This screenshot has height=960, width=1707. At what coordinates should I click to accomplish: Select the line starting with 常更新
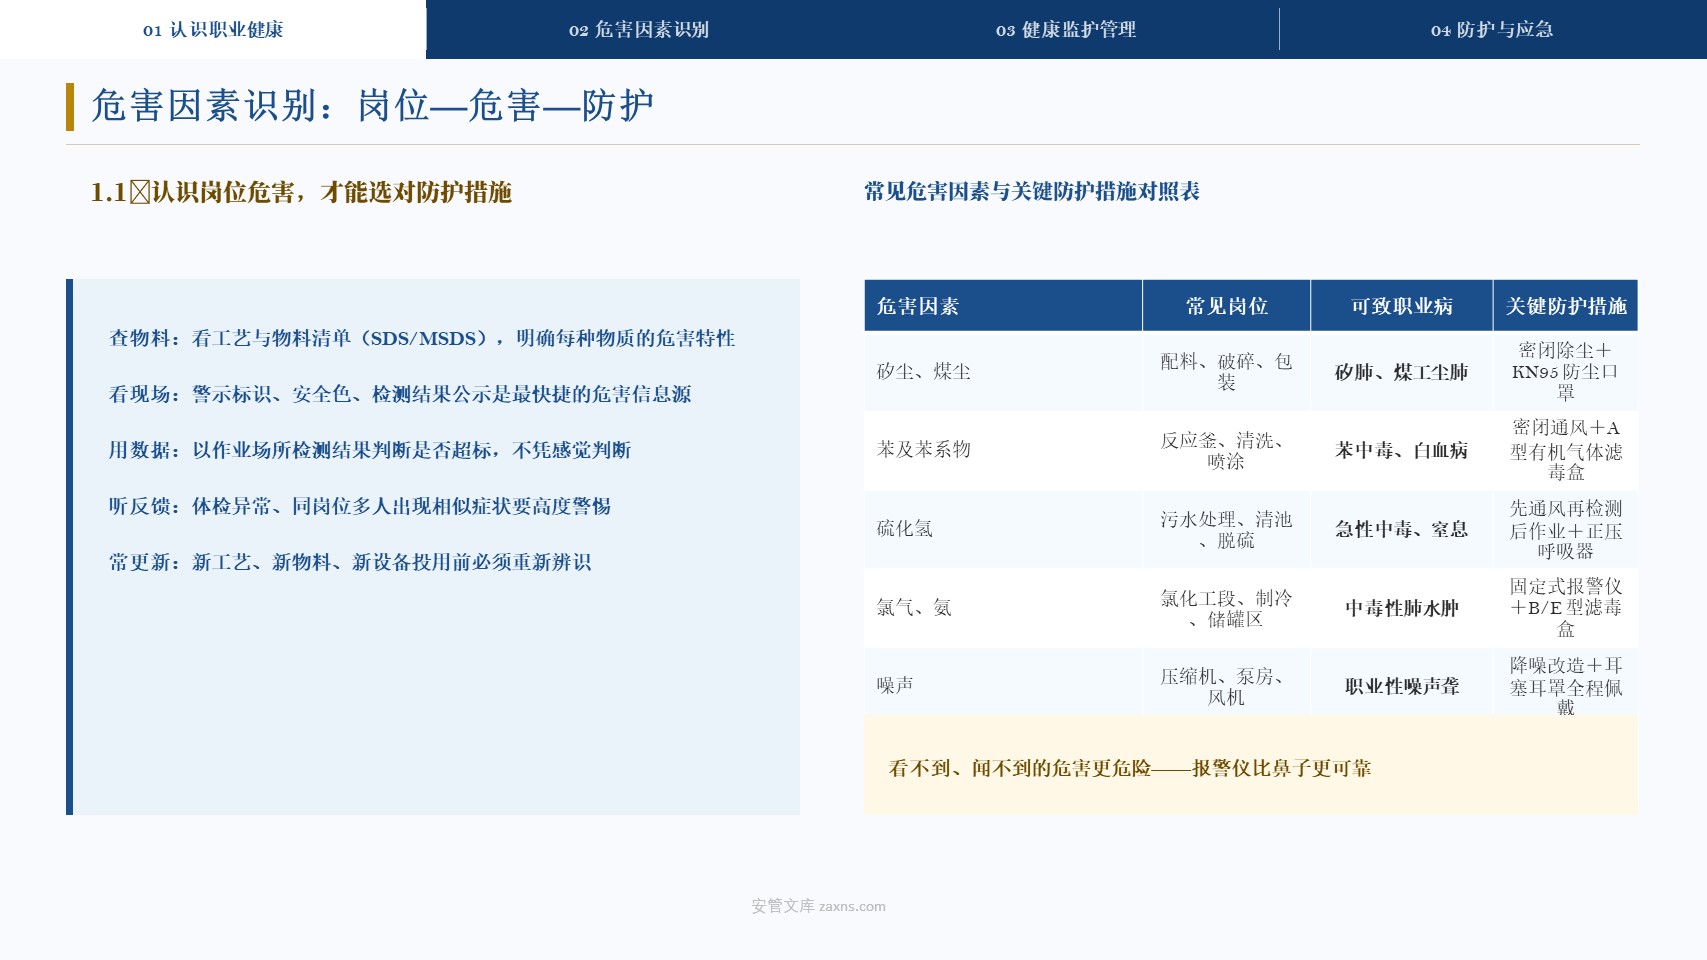[350, 562]
